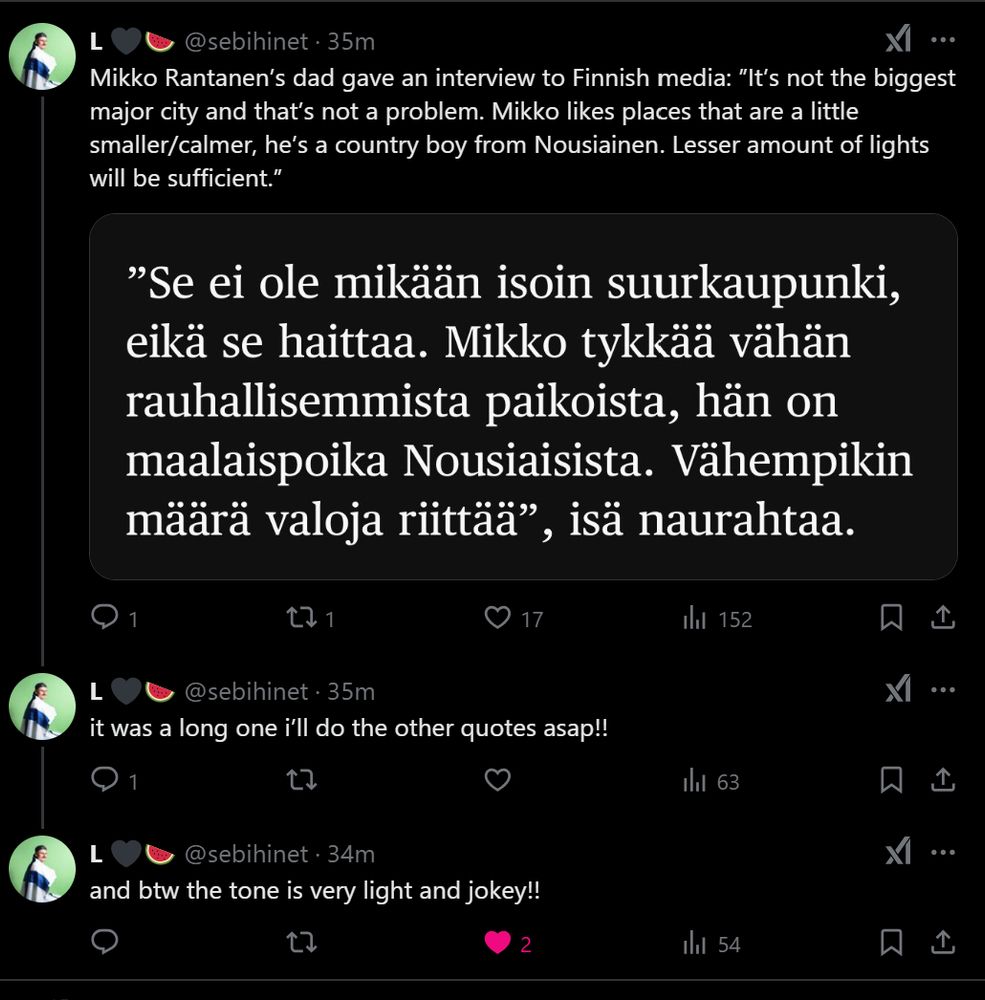This screenshot has width=985, height=1000.
Task: Open the Finnish quote image
Action: point(523,396)
